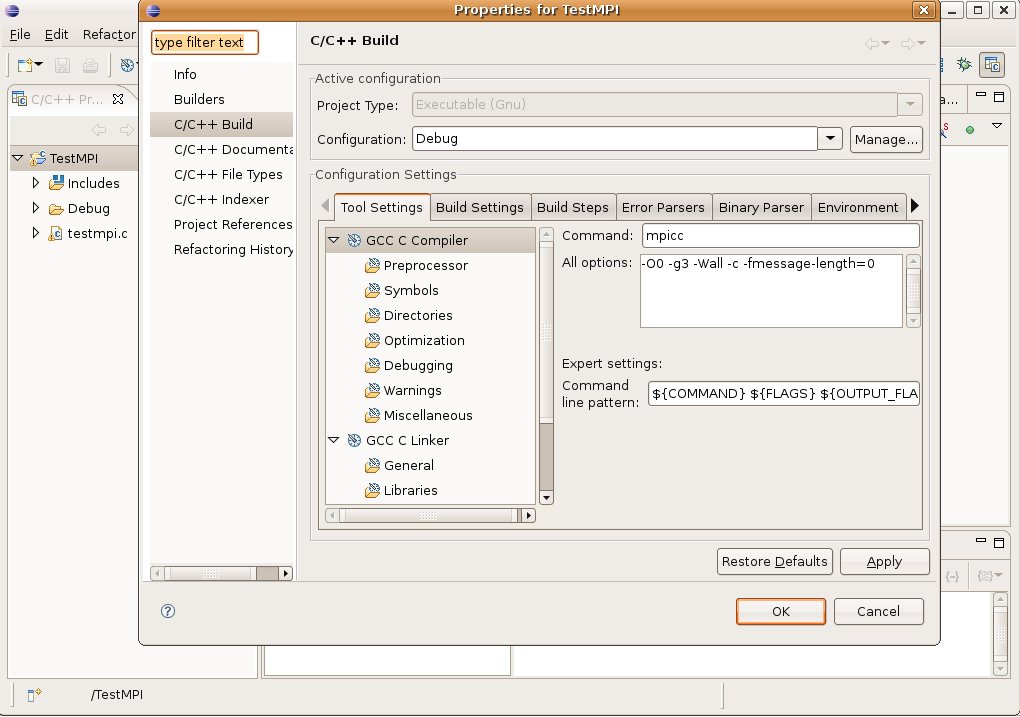Click the Manage... button

pyautogui.click(x=886, y=139)
